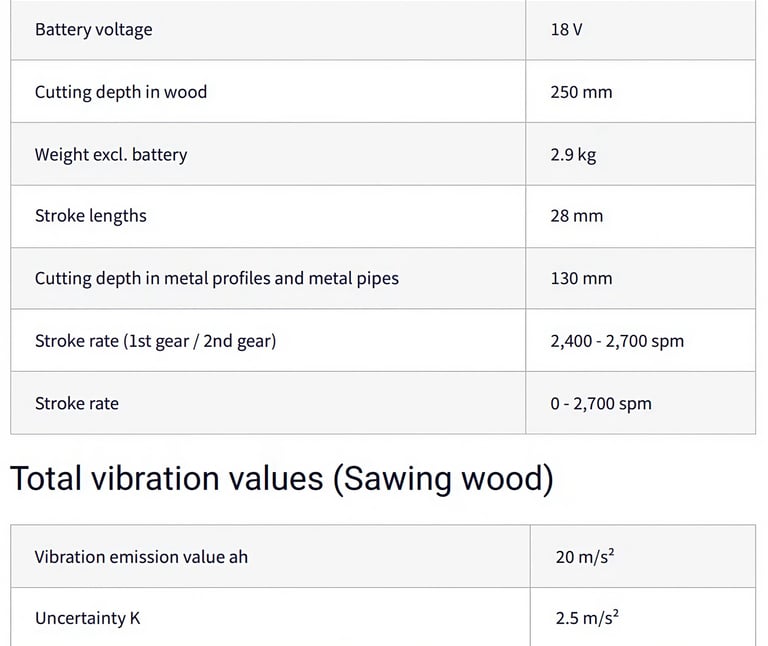768x646 pixels.
Task: Select the 2,400 - 2,700 spm value
Action: tap(617, 341)
